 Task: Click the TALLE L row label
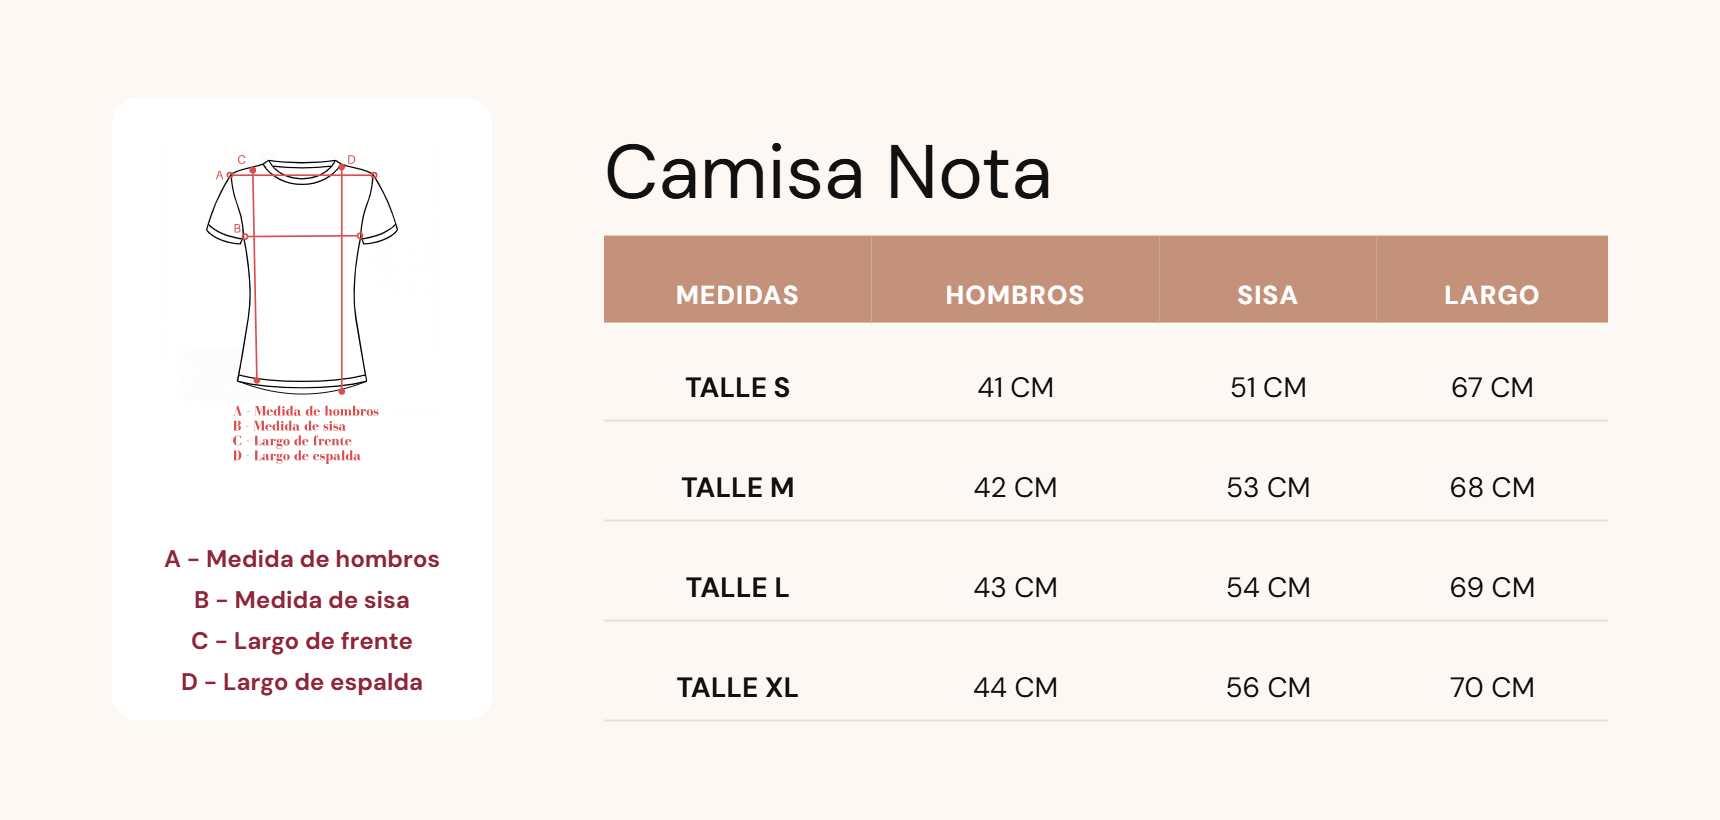[737, 587]
